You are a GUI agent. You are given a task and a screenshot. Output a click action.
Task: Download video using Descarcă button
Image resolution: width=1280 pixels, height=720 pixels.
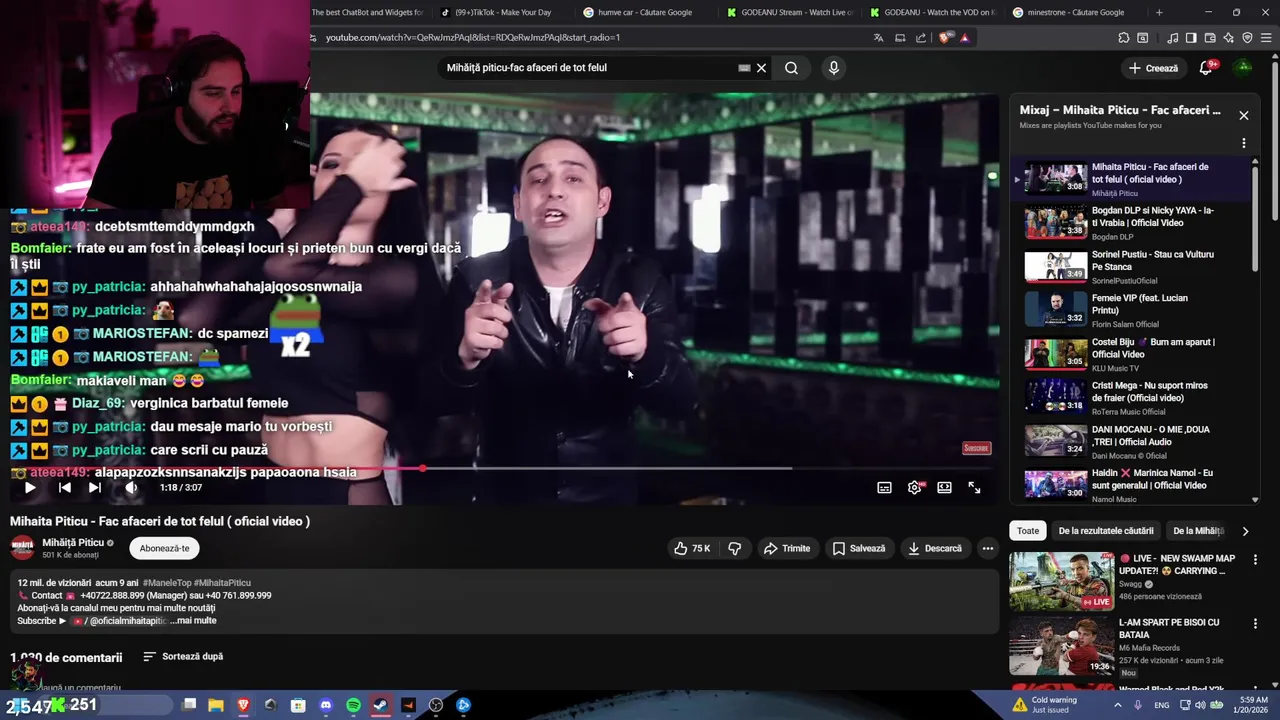935,548
